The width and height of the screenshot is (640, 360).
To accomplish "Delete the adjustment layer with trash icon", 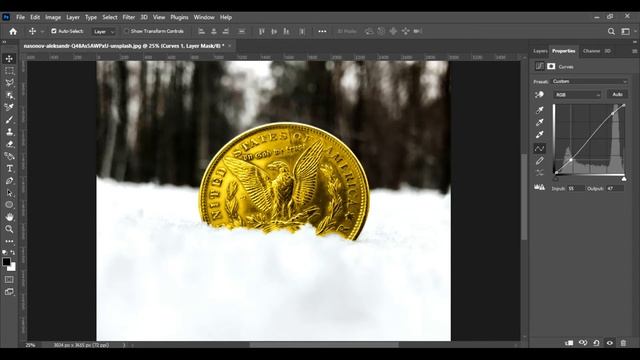I will [623, 343].
